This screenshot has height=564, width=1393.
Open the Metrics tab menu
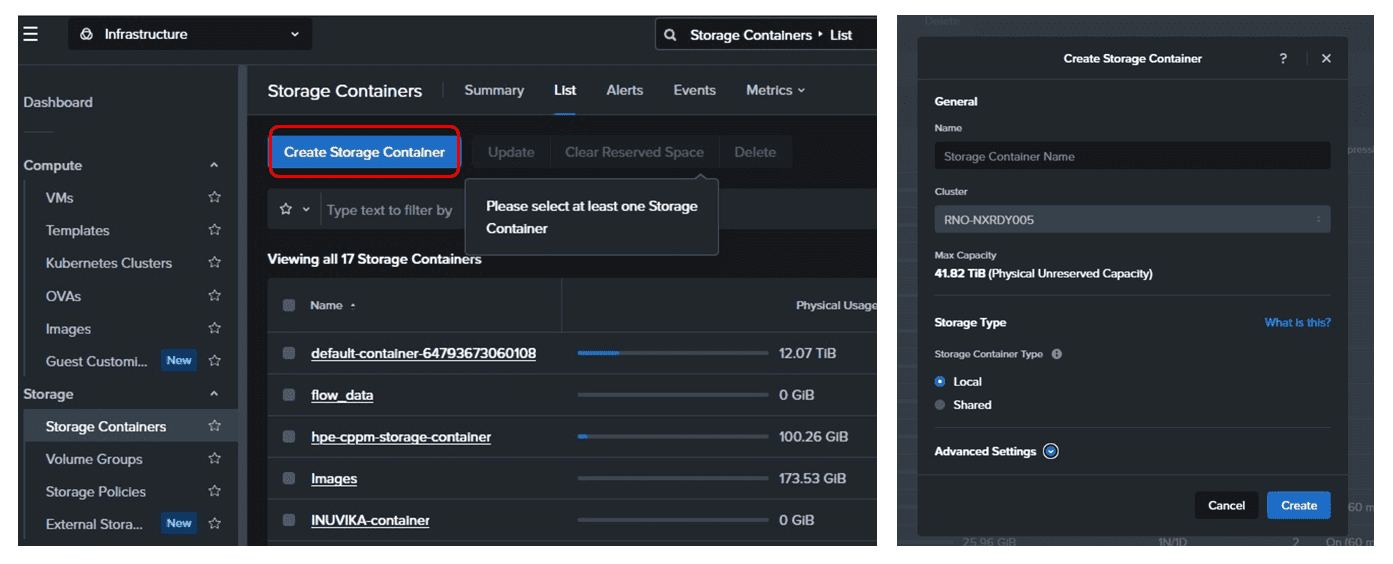[775, 90]
